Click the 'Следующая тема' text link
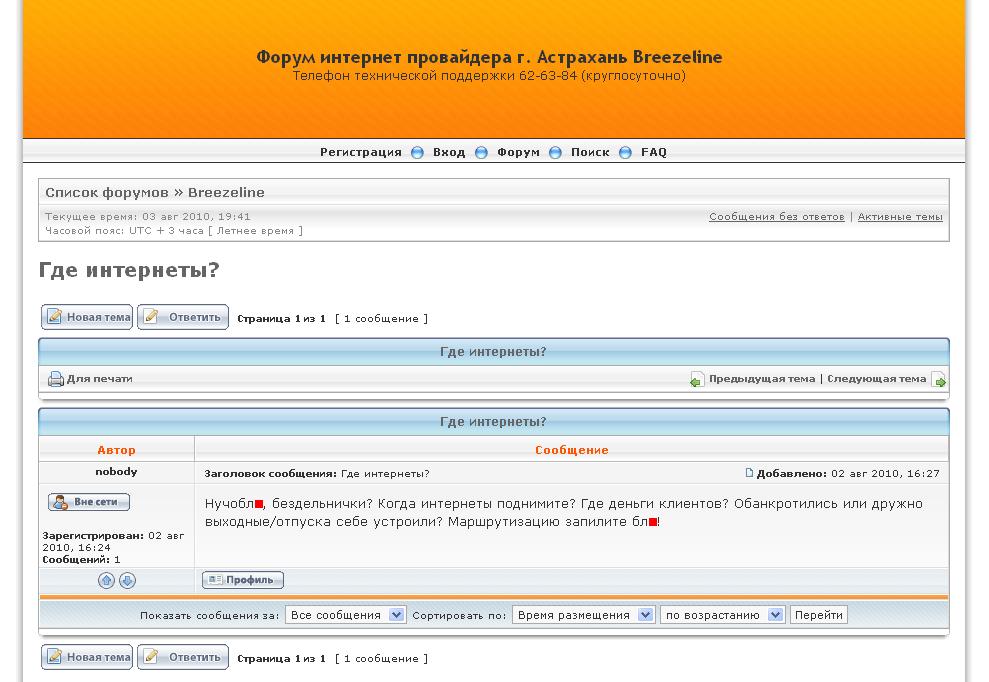Screen dimensions: 989x682 click(877, 379)
